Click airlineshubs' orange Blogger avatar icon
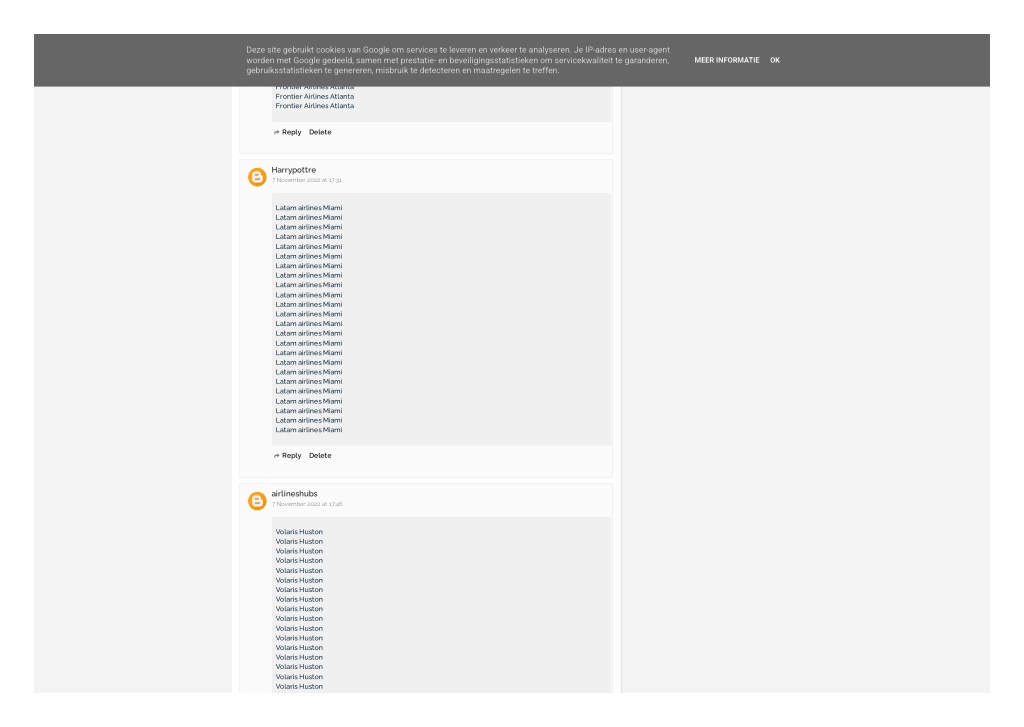Screen dimensions: 1024x727 (x=257, y=501)
